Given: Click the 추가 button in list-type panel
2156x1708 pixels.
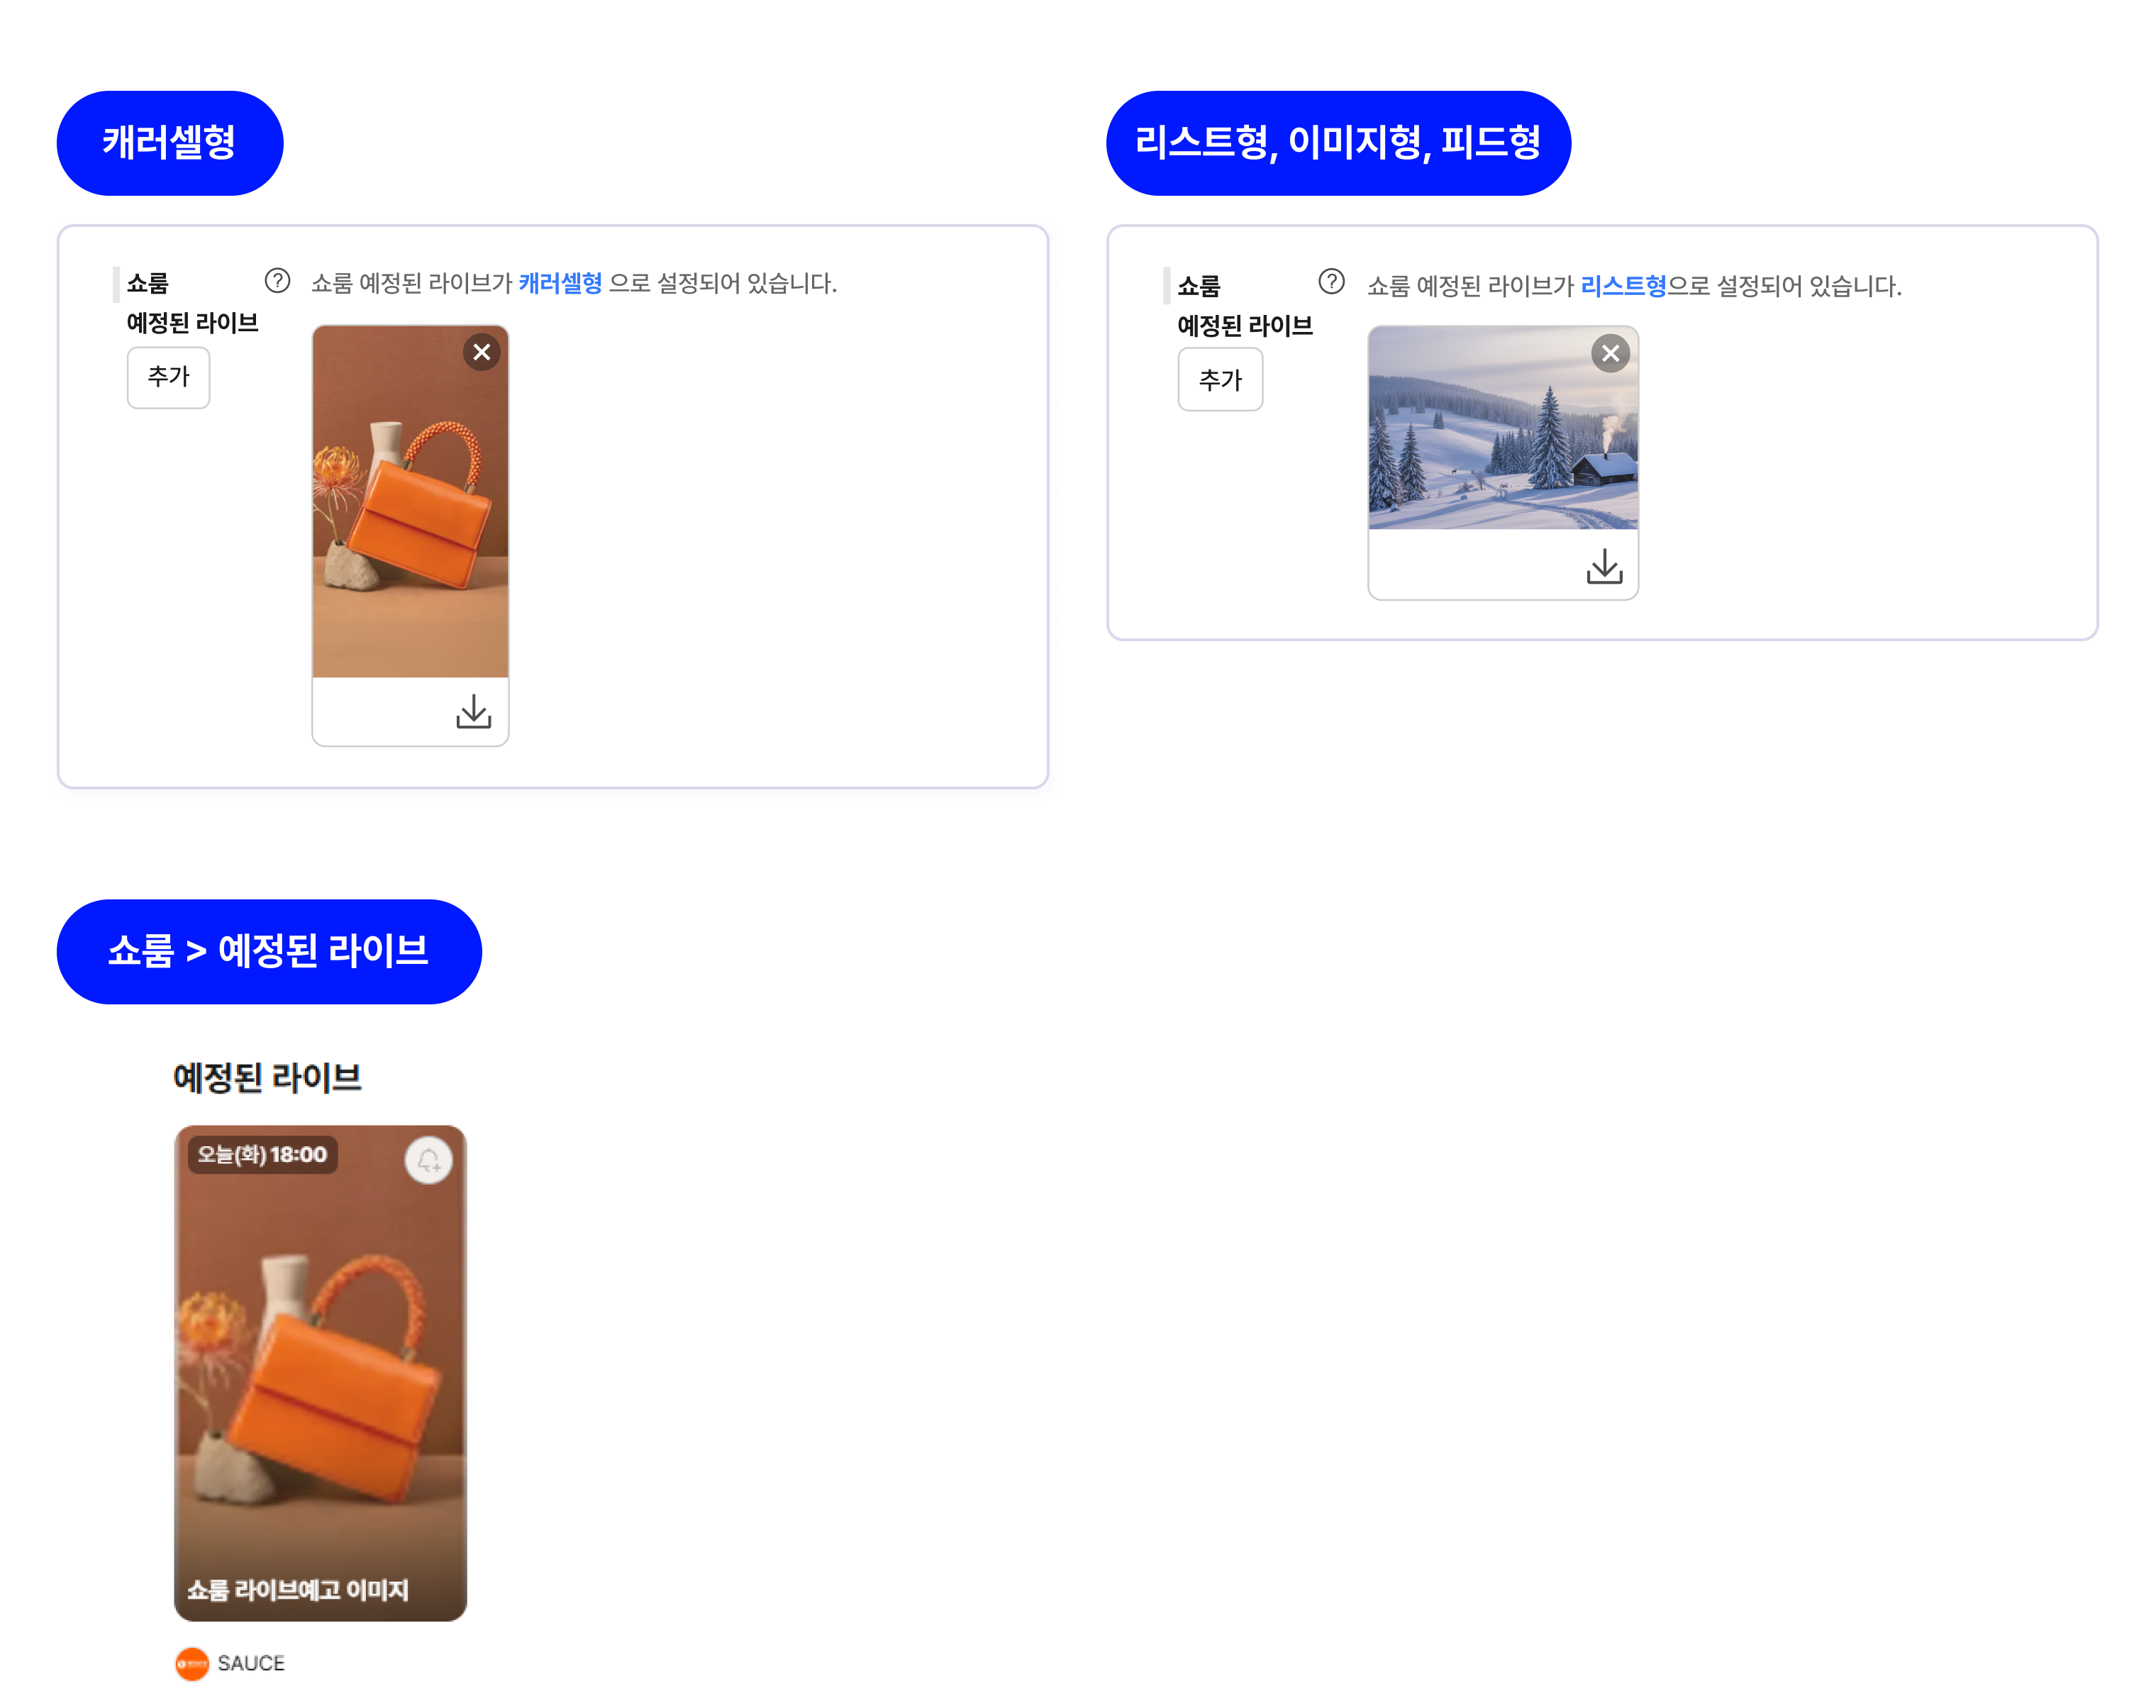Looking at the screenshot, I should pyautogui.click(x=1220, y=379).
